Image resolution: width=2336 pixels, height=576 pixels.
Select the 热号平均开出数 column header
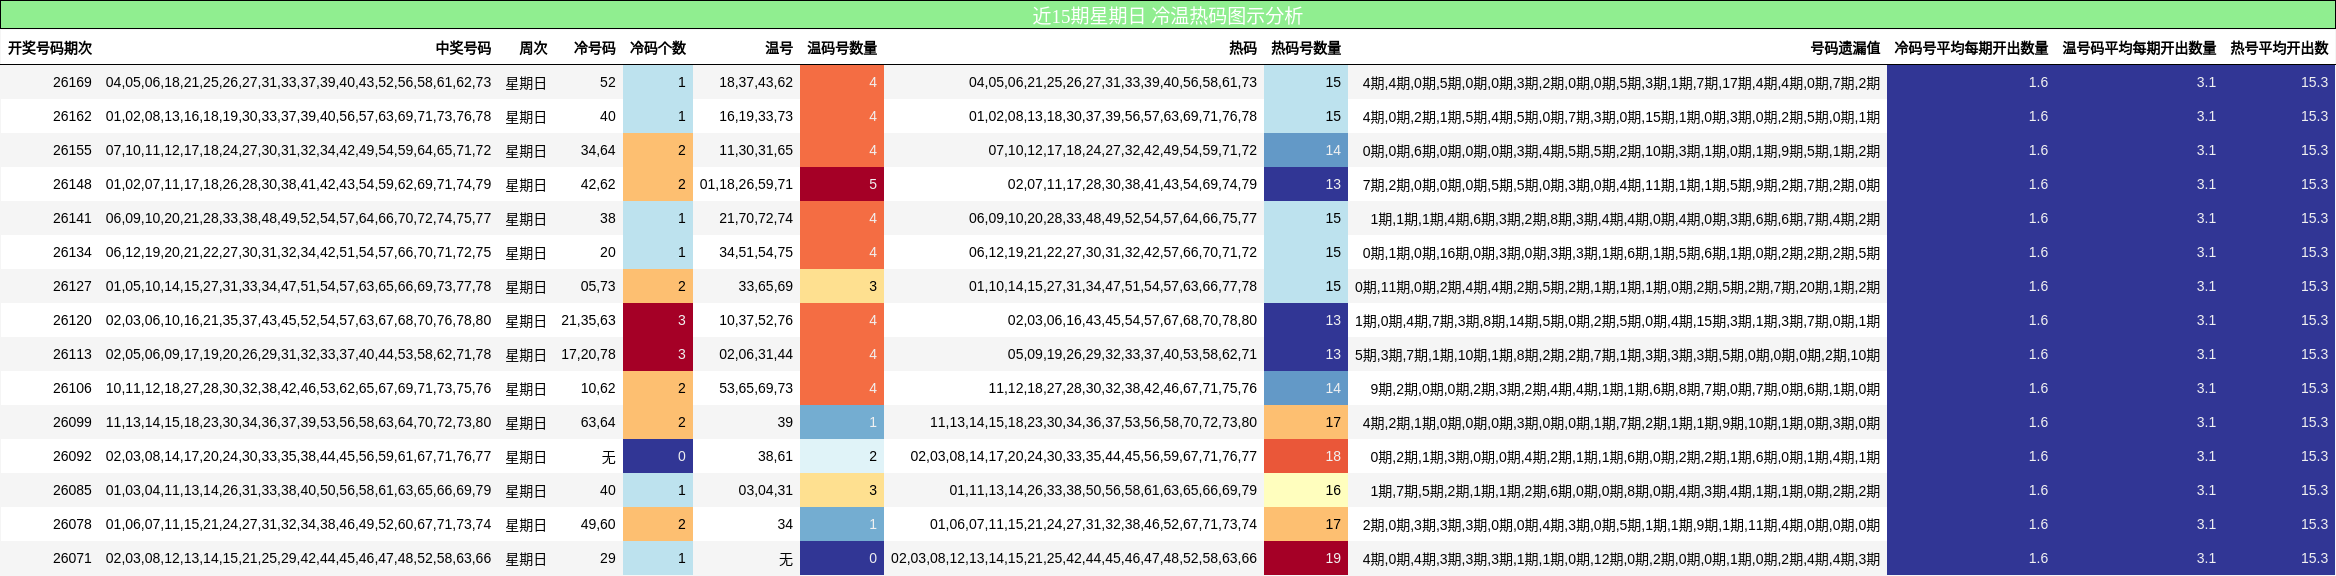coord(2279,48)
